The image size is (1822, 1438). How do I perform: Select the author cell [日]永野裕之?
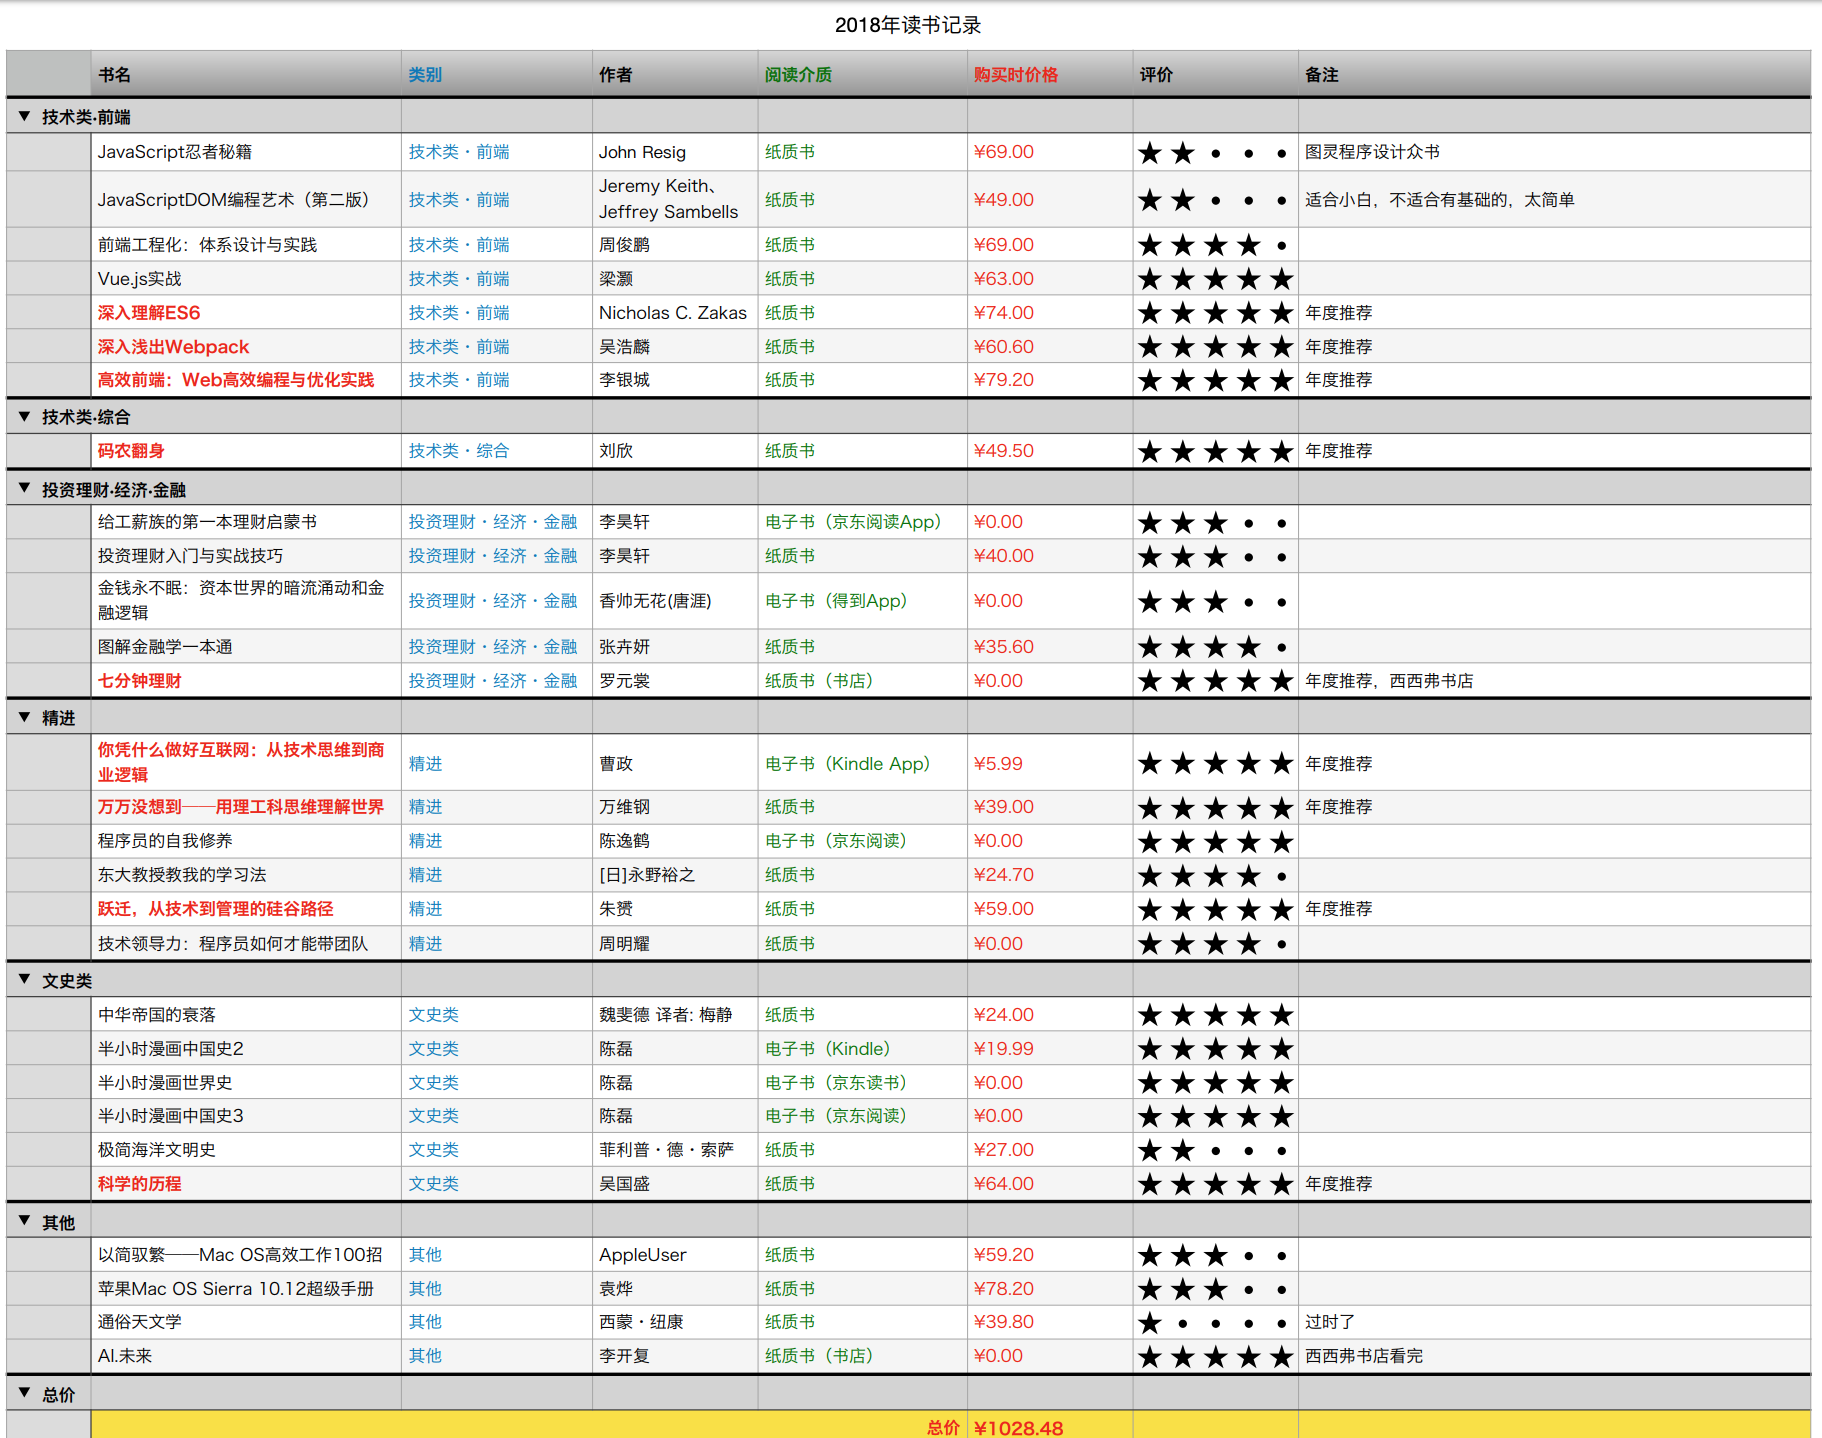click(675, 875)
